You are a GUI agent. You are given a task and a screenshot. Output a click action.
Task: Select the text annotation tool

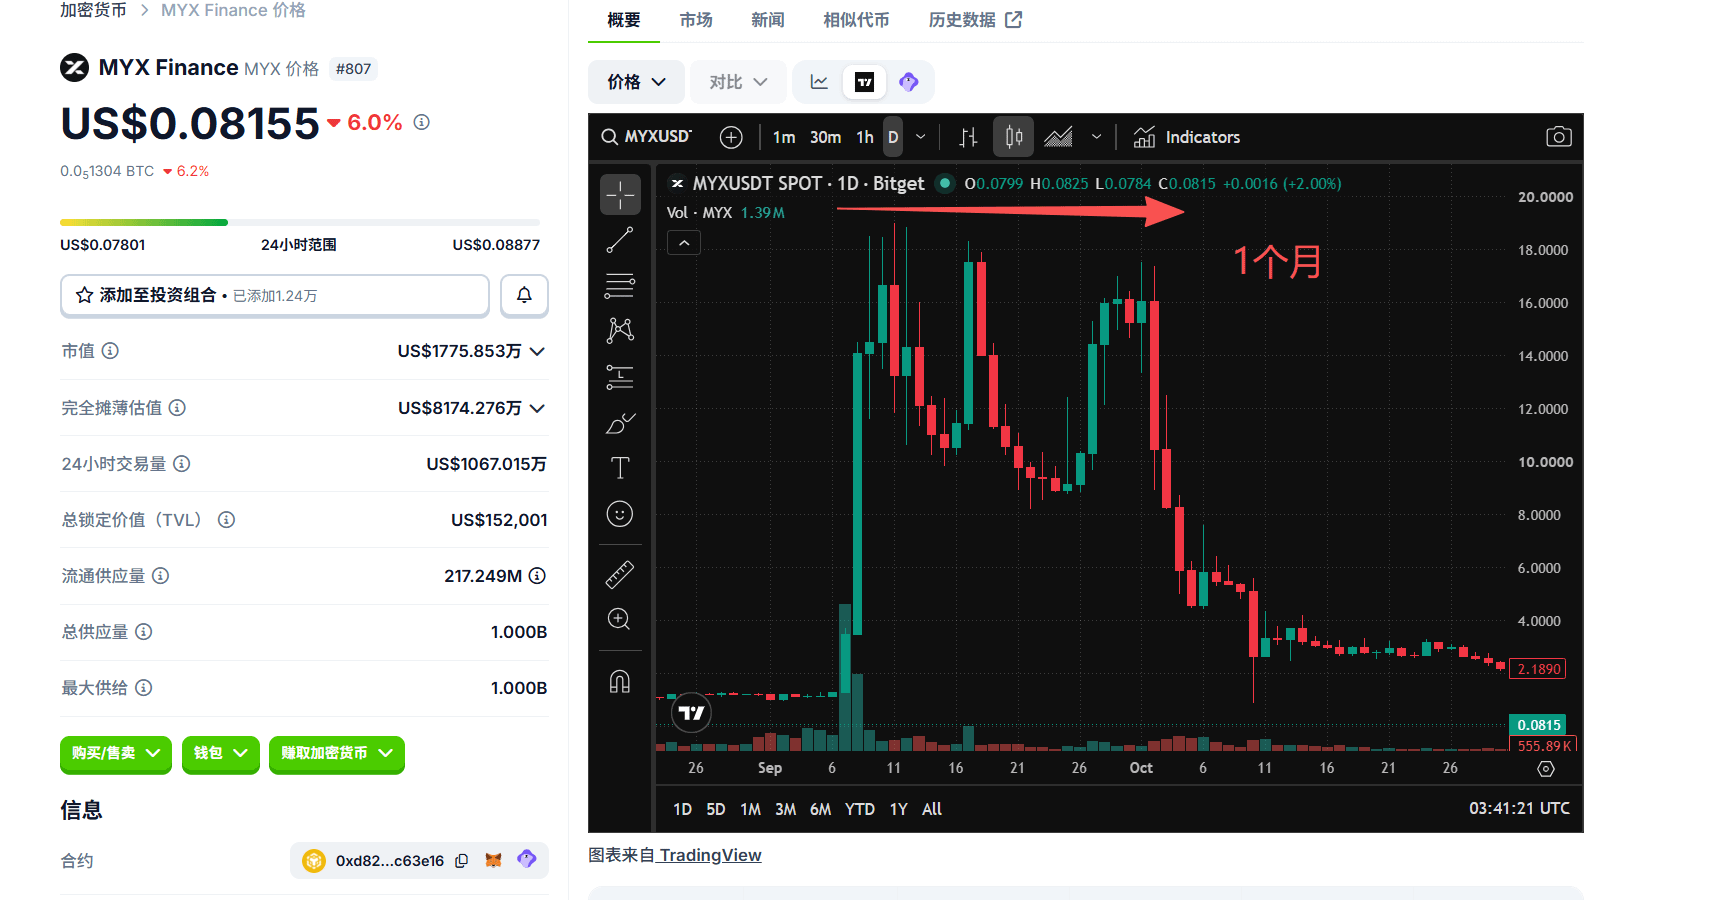[x=620, y=468]
